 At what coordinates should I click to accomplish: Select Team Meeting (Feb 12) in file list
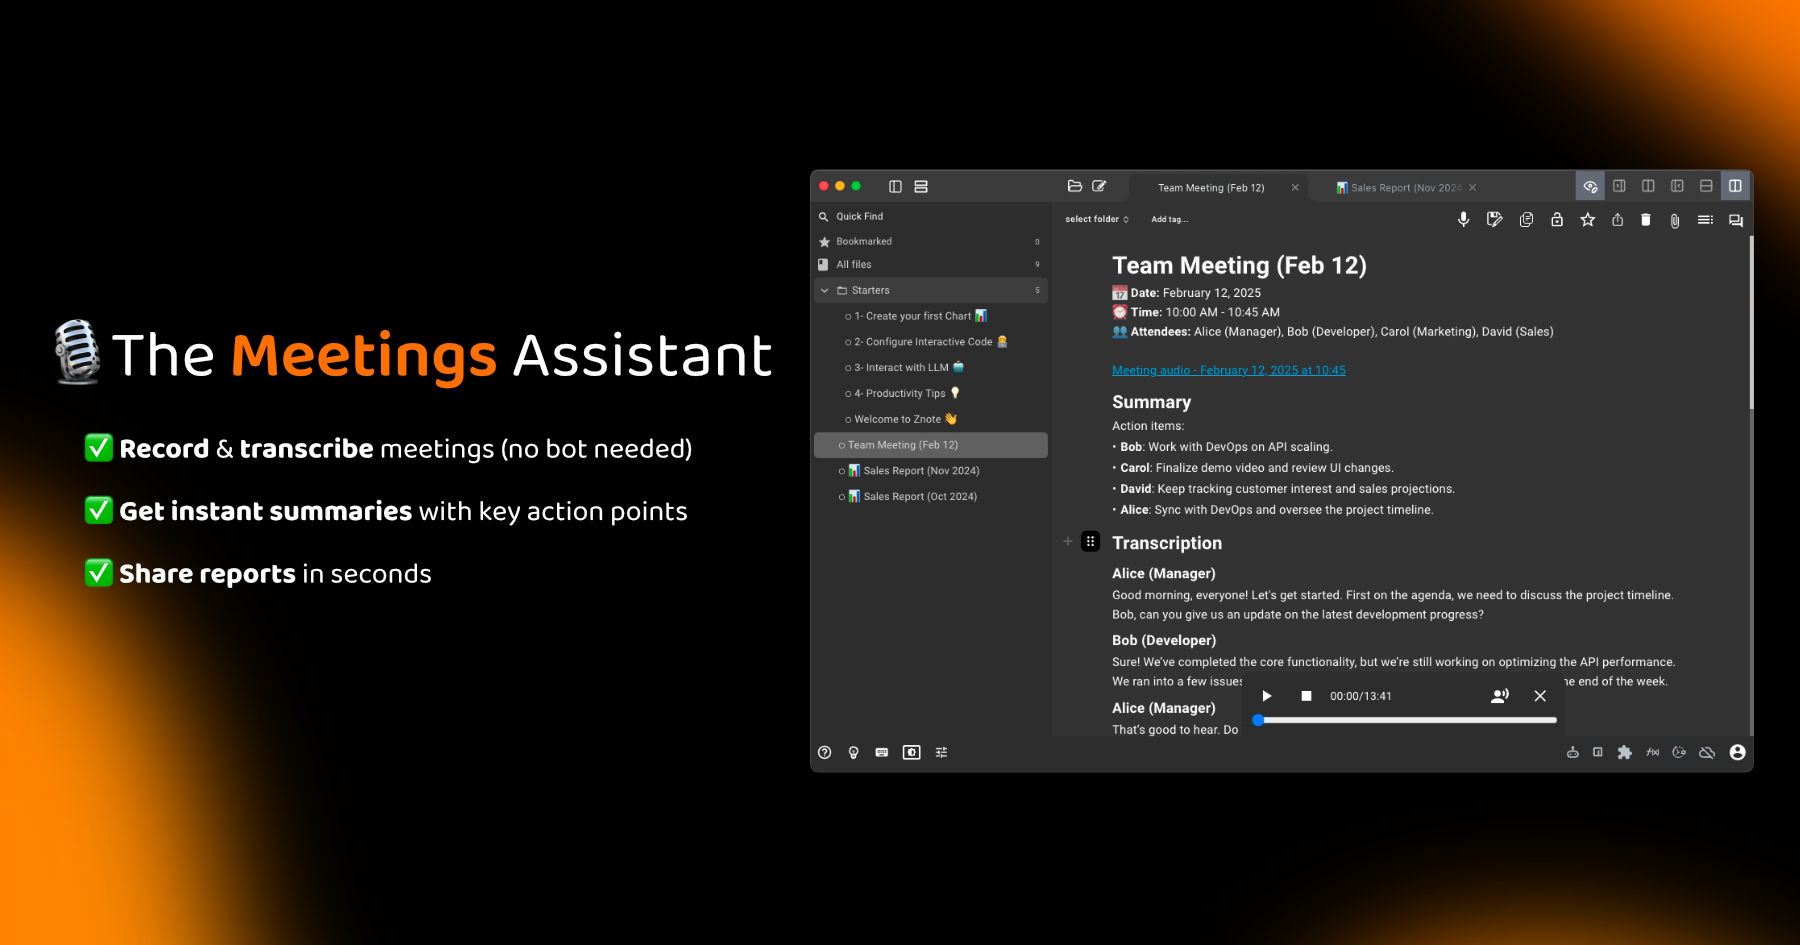click(x=930, y=445)
